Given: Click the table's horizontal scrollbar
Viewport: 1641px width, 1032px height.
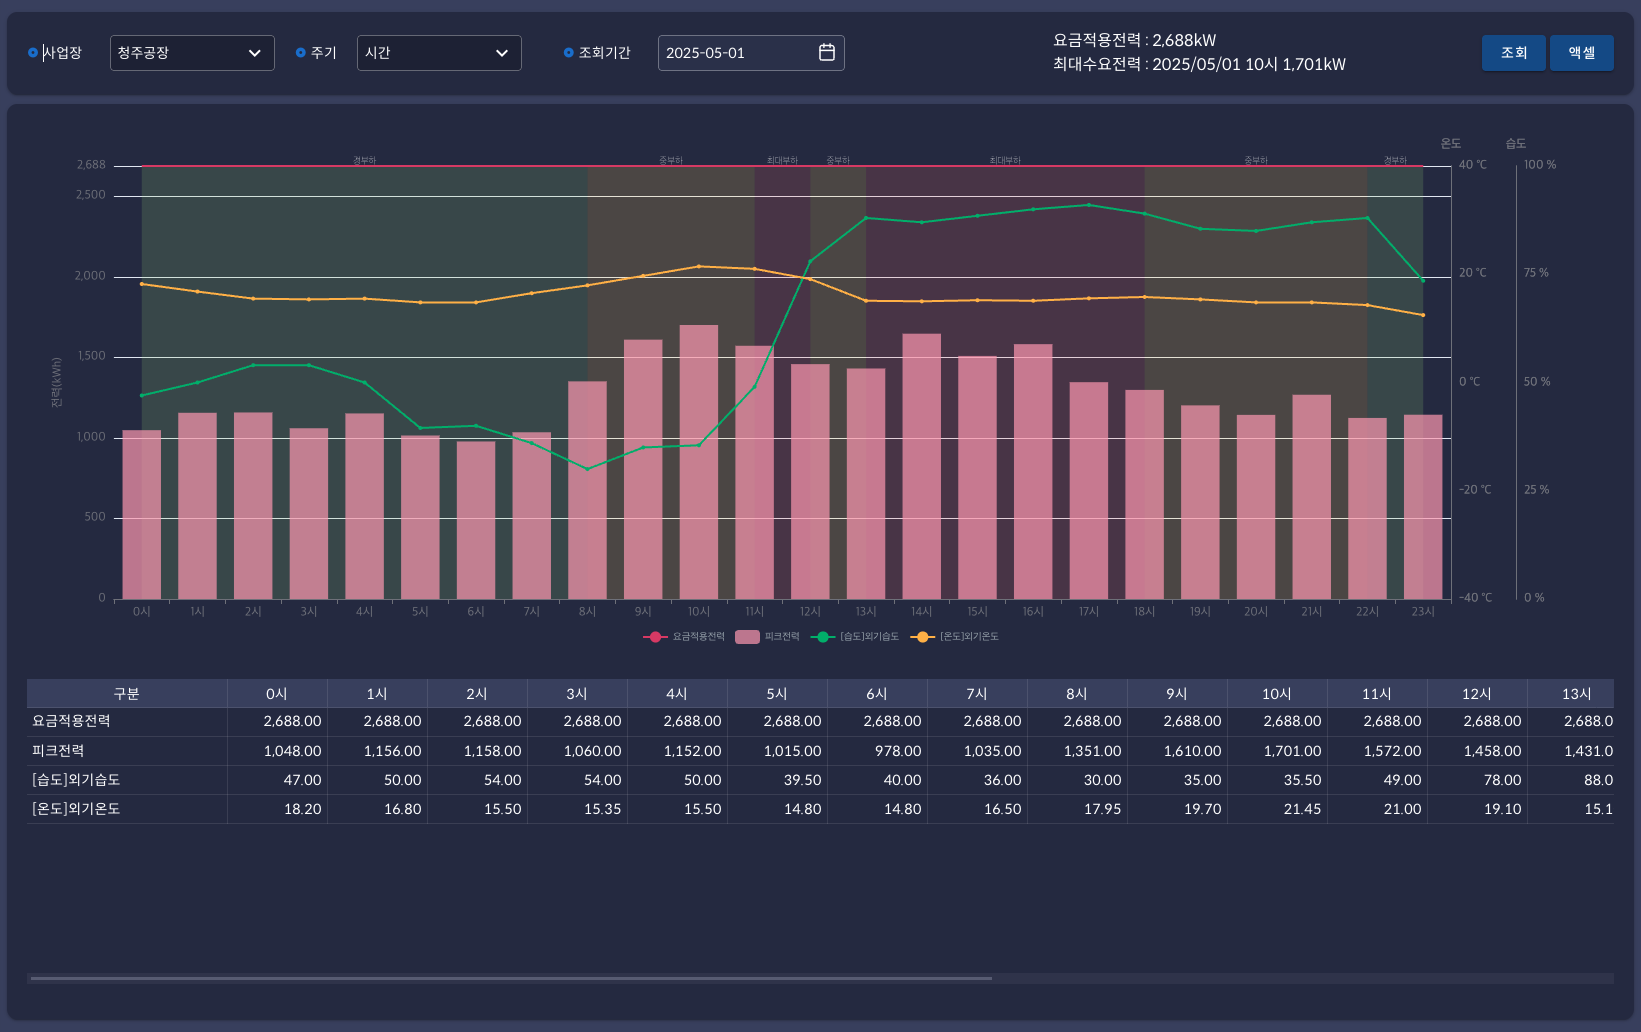Looking at the screenshot, I should (511, 978).
